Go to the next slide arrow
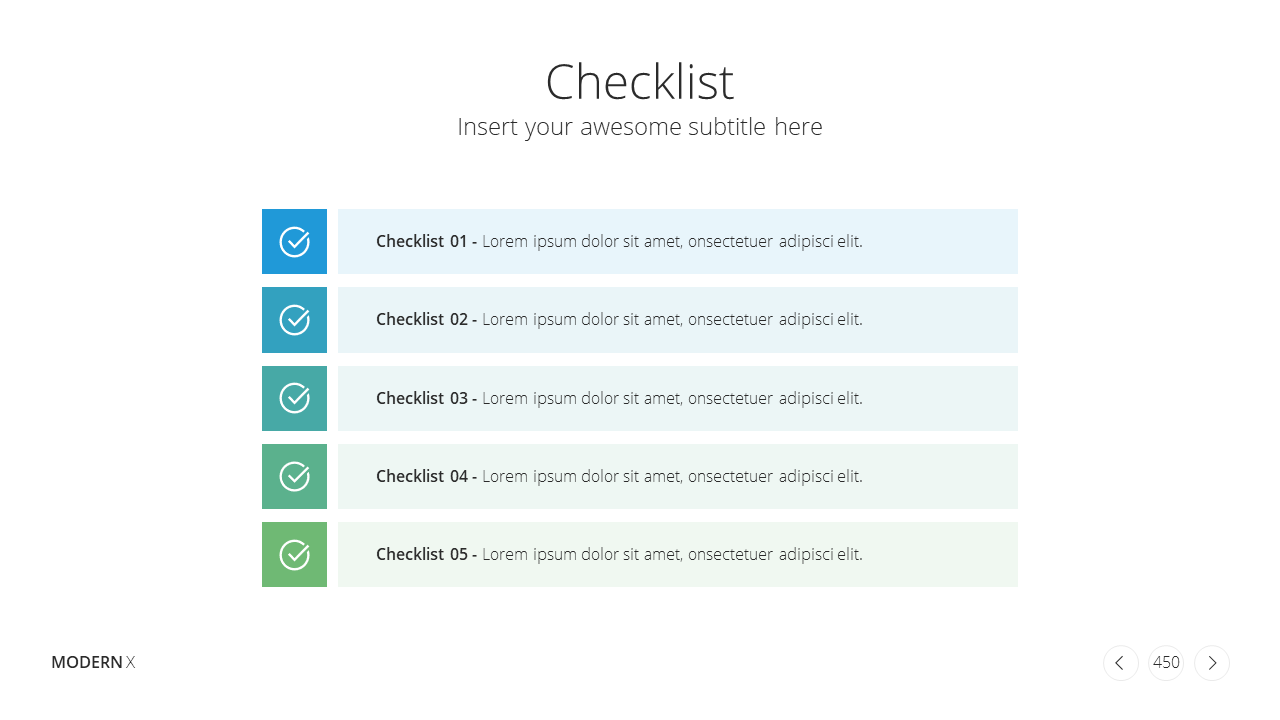This screenshot has width=1280, height=720. [1212, 663]
